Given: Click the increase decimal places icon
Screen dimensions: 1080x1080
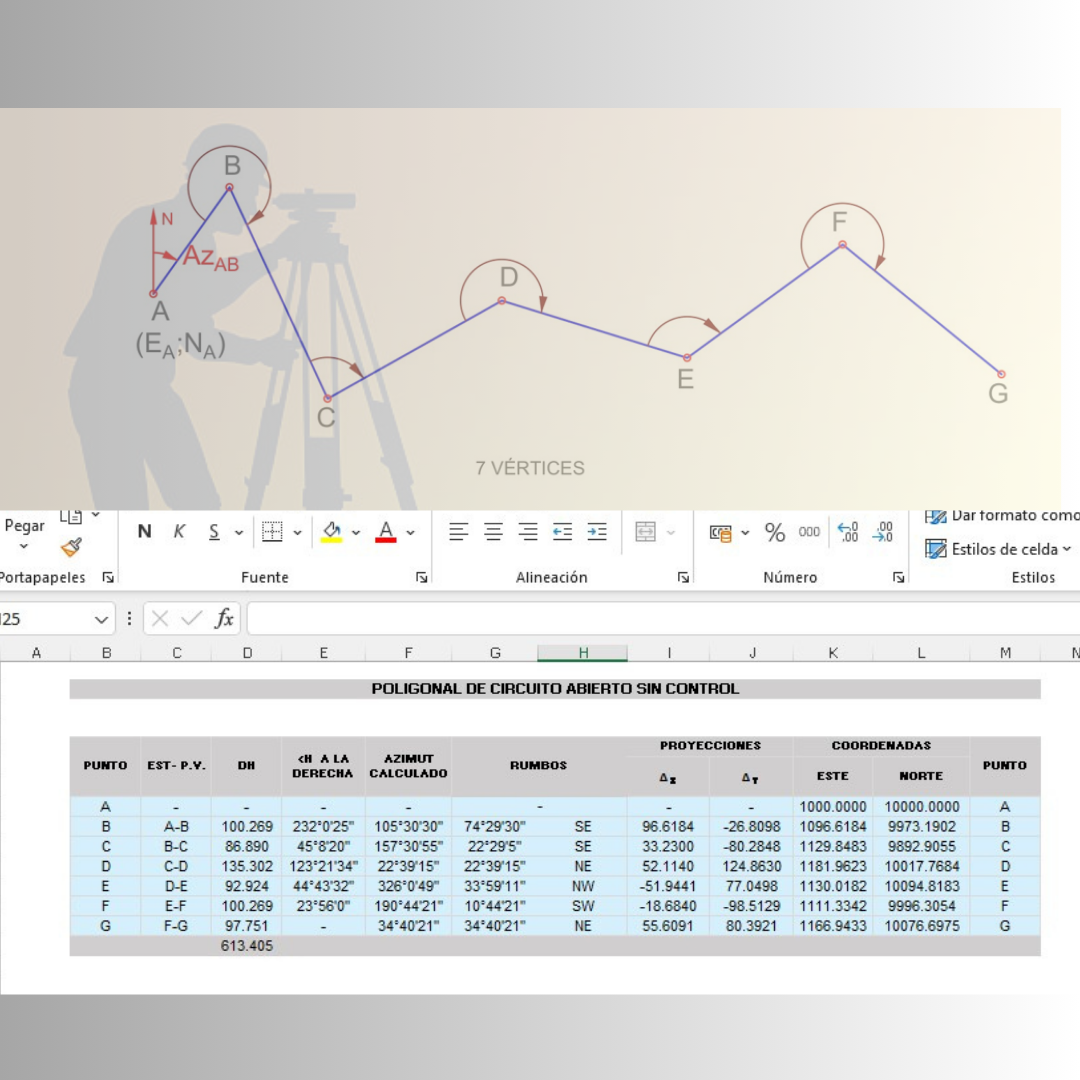Looking at the screenshot, I should (x=848, y=532).
